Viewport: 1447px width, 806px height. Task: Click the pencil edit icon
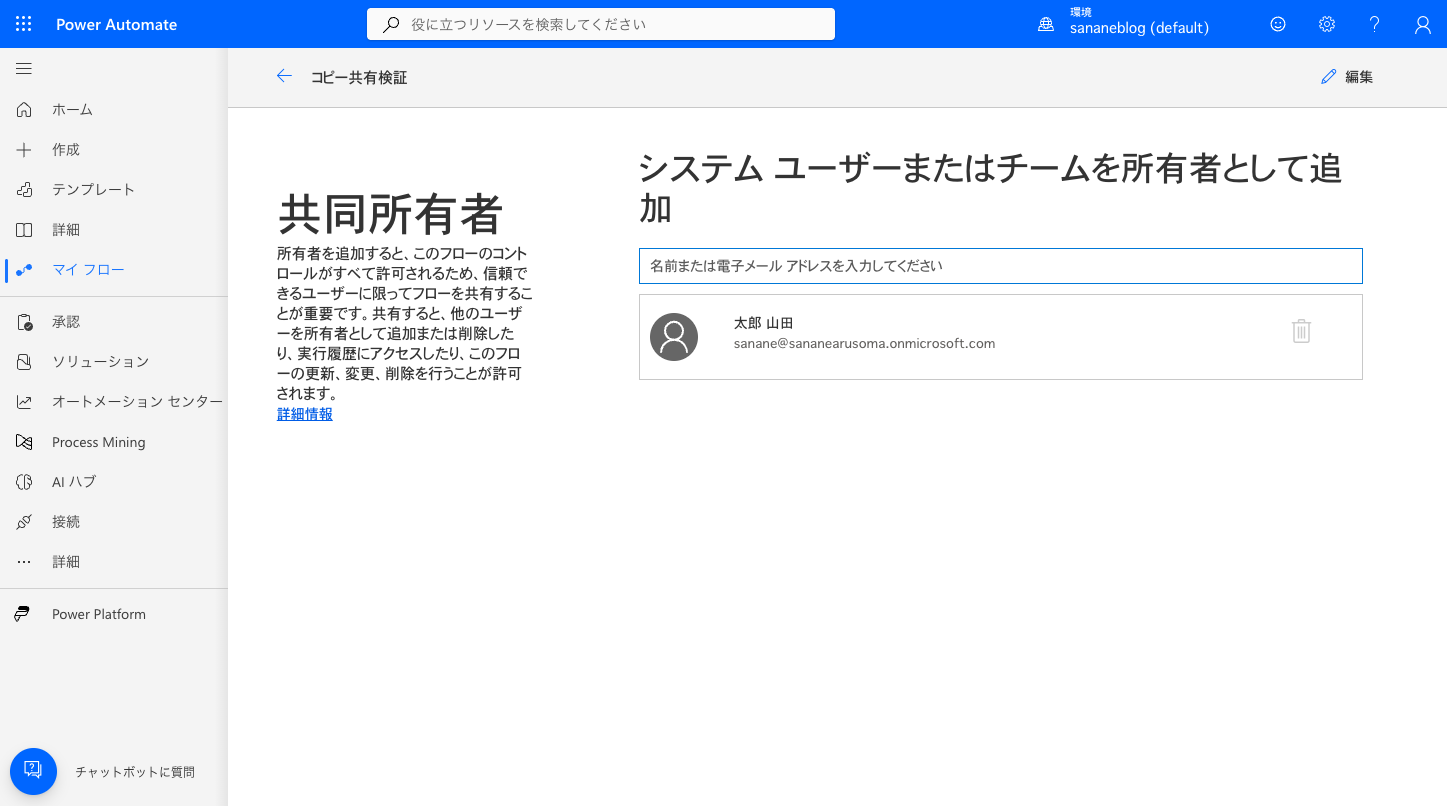click(1328, 77)
